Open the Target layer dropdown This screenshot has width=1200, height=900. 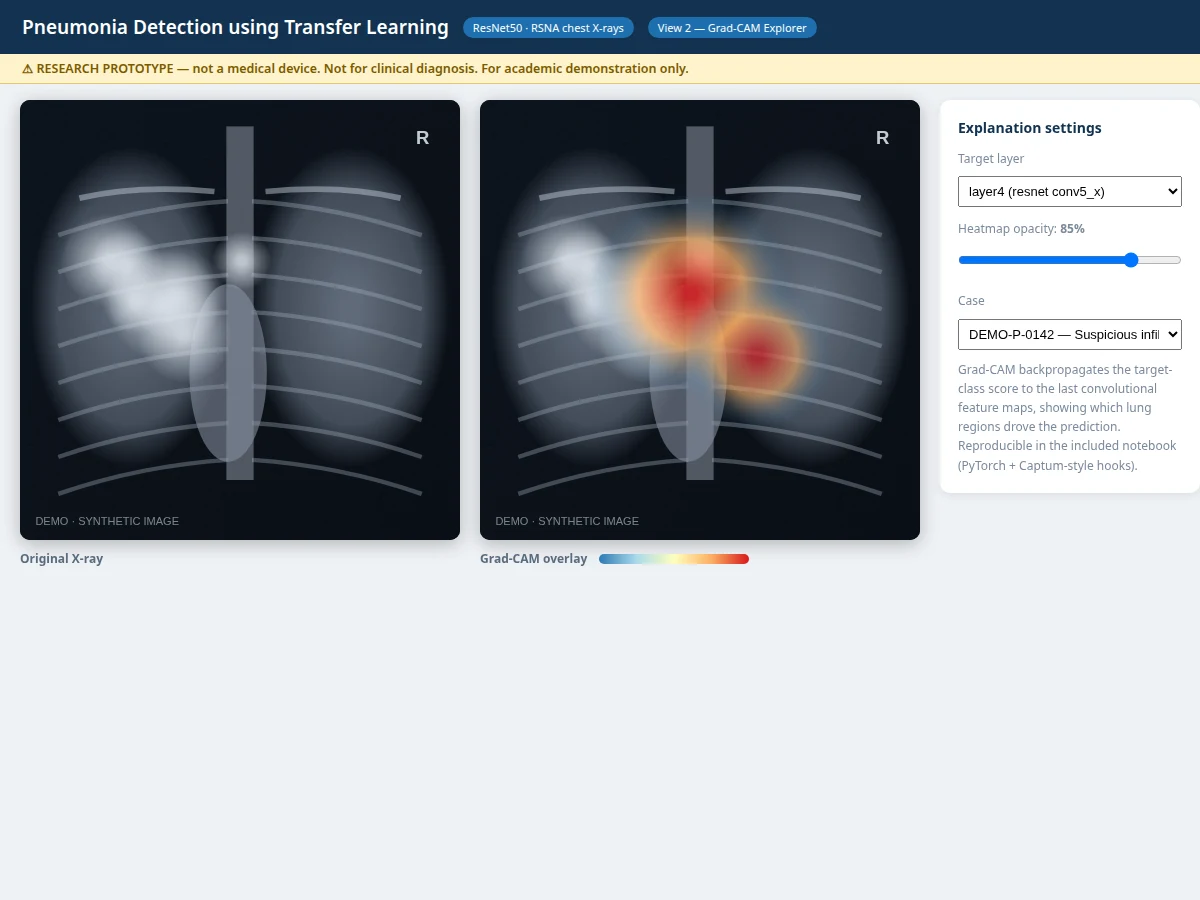(1069, 191)
